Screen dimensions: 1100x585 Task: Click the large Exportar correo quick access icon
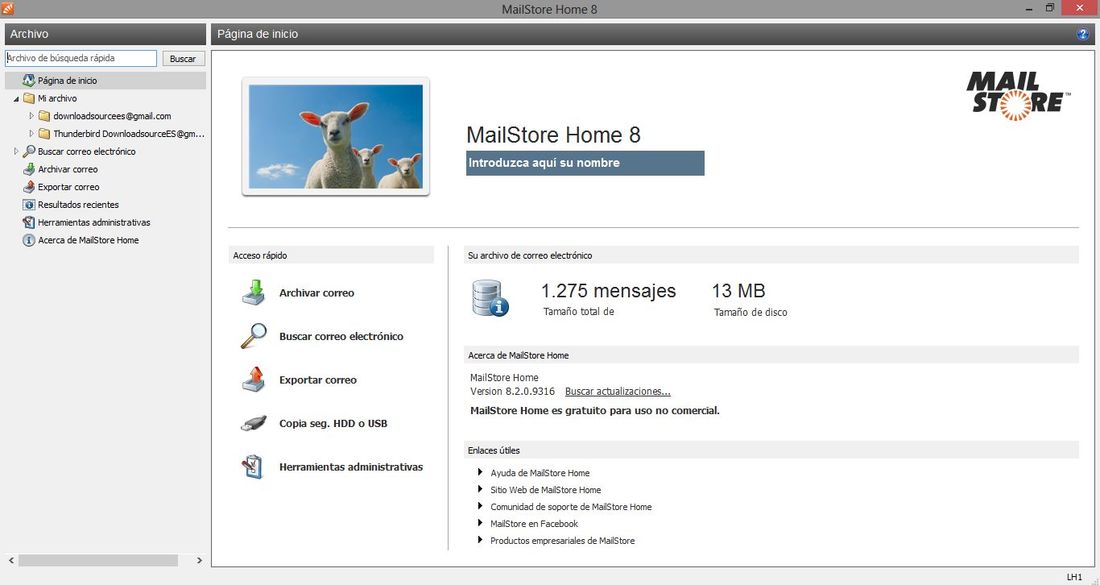coord(254,379)
